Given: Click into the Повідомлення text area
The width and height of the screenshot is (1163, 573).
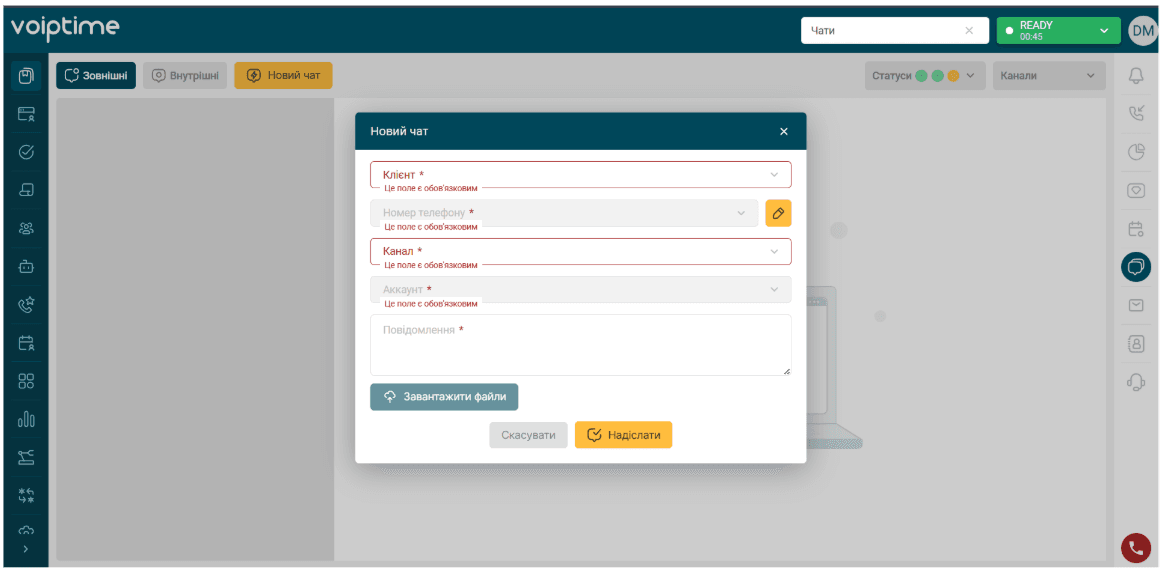Looking at the screenshot, I should point(581,345).
